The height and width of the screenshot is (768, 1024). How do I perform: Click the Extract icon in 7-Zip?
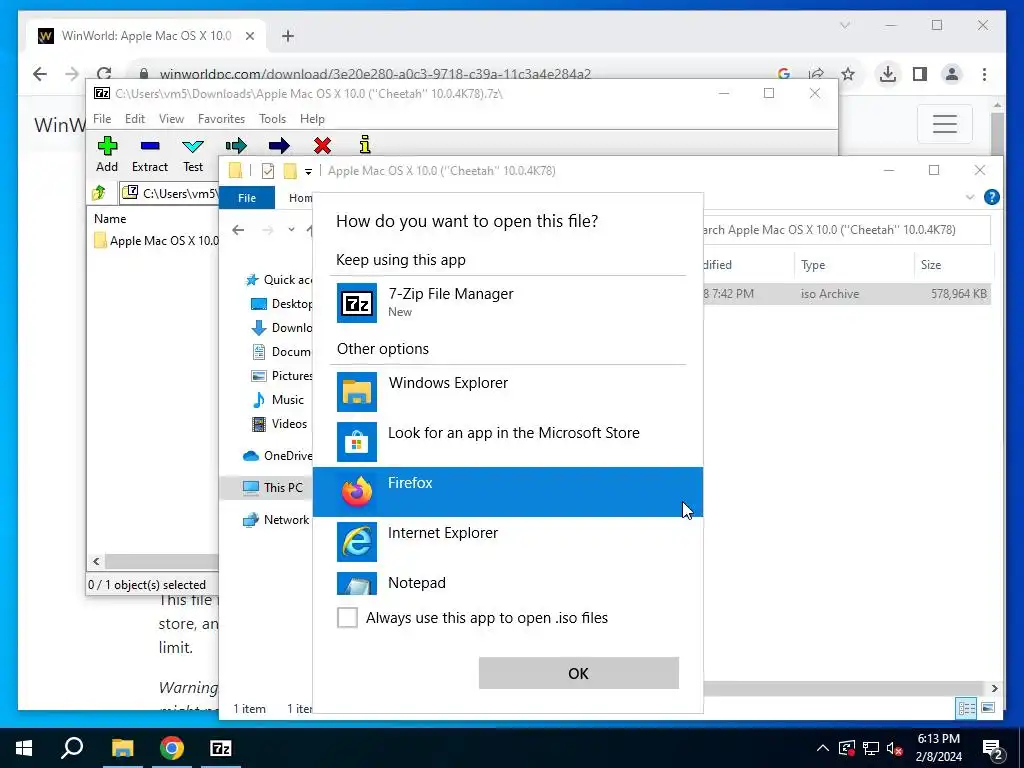150,146
